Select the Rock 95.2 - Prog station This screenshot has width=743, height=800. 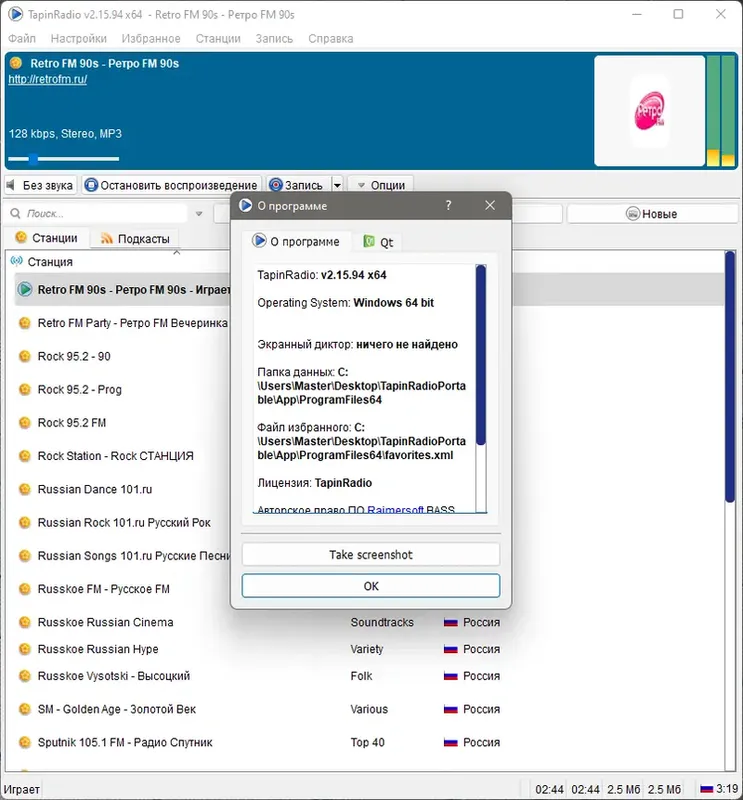pos(80,389)
